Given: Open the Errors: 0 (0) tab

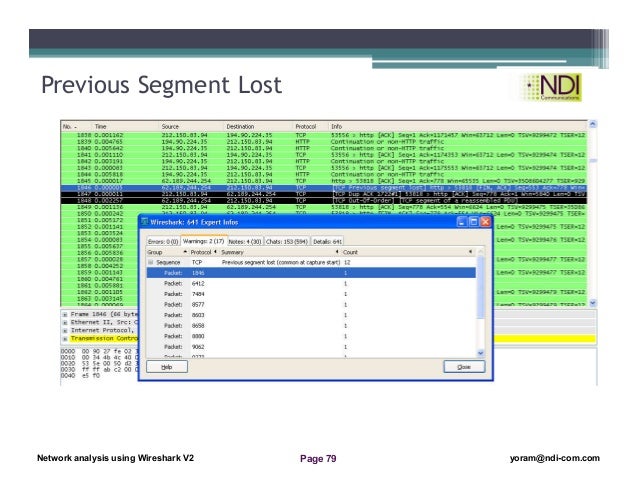Looking at the screenshot, I should click(x=163, y=242).
